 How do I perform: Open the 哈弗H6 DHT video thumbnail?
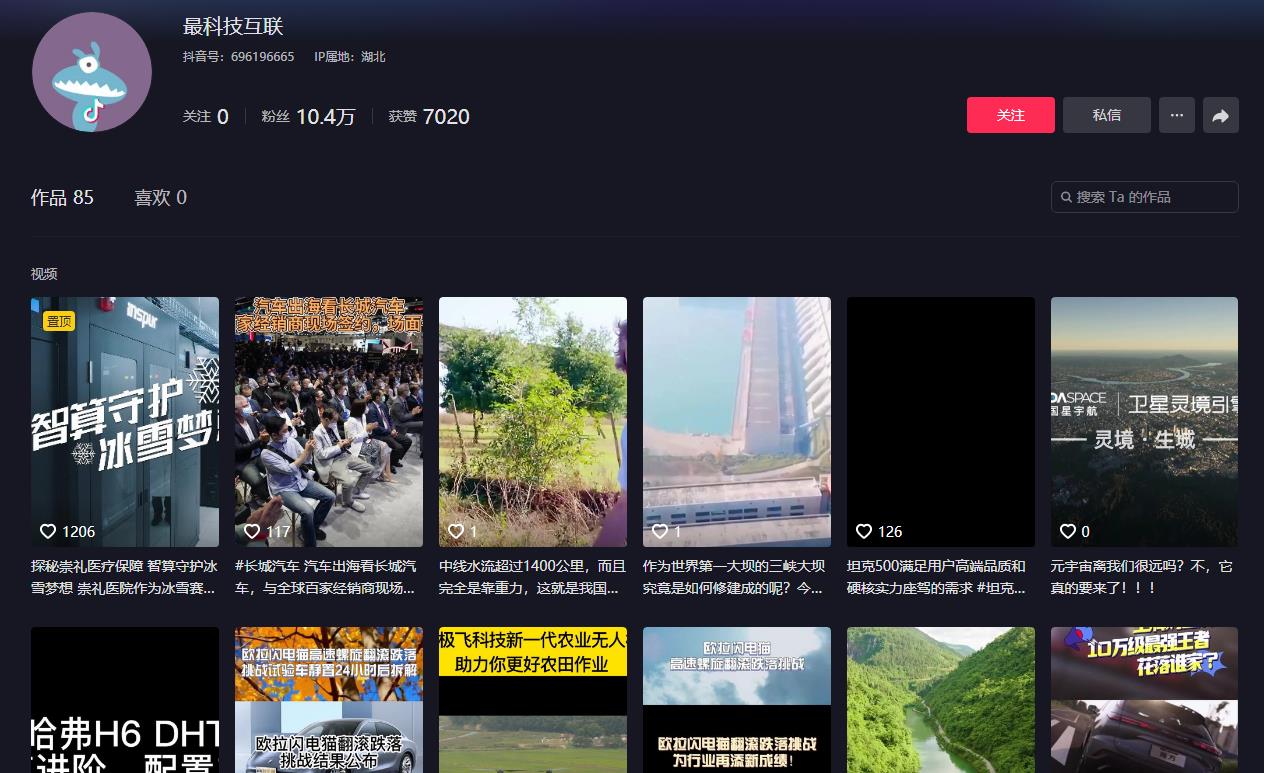(125, 700)
